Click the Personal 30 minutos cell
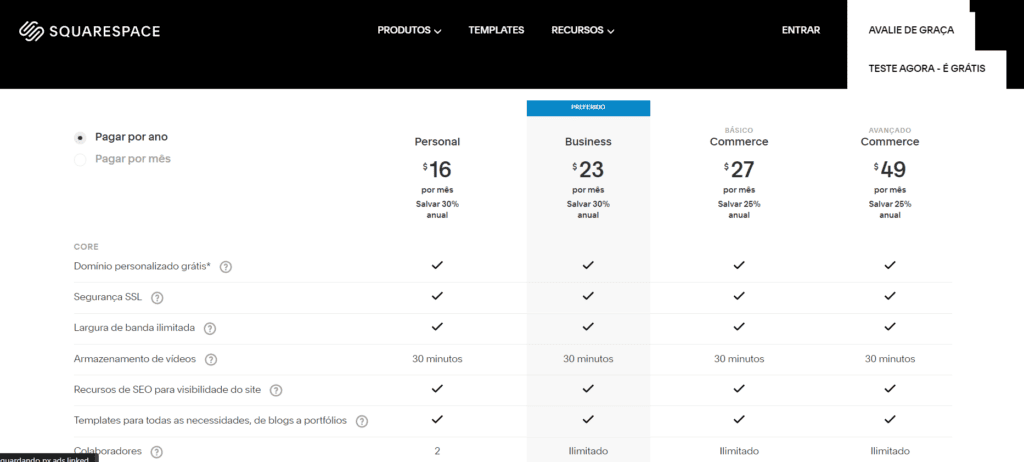 coord(437,359)
